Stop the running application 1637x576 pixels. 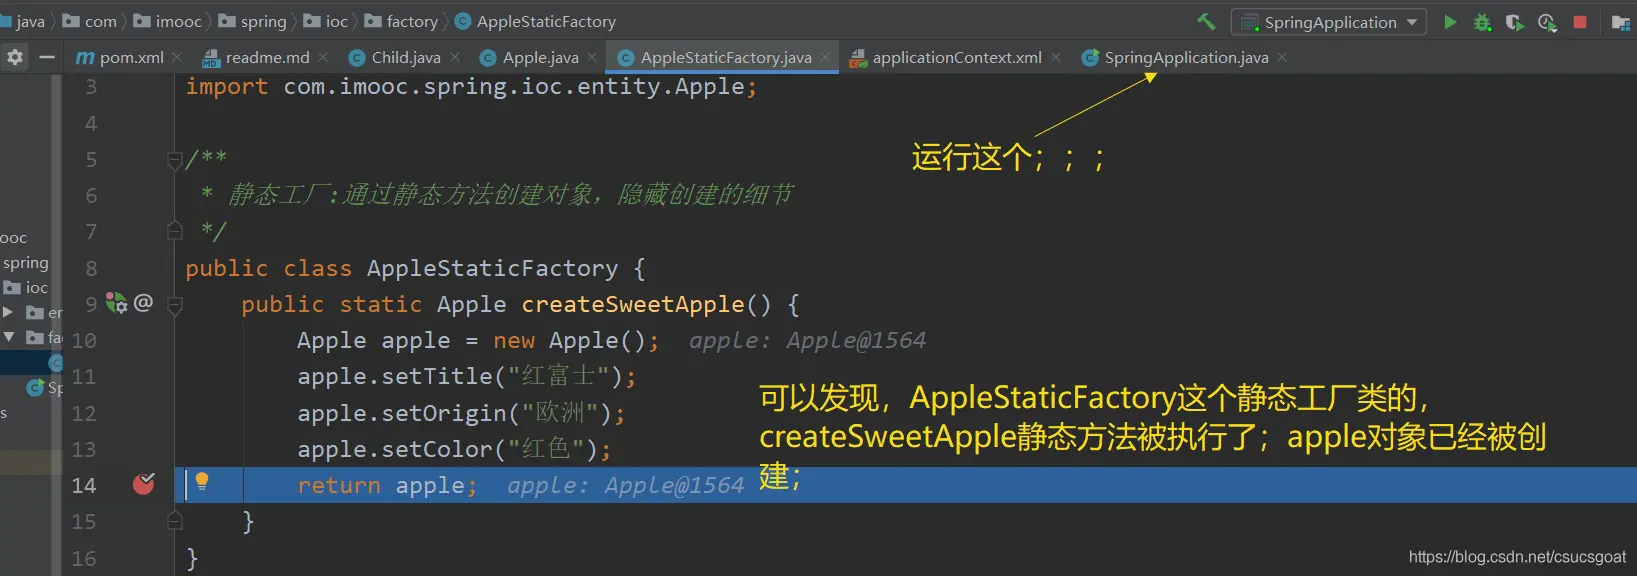pos(1580,22)
